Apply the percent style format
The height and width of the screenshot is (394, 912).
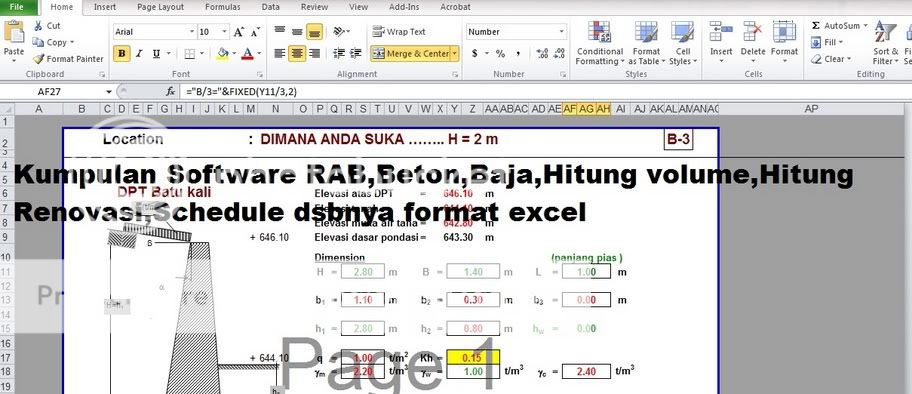[500, 54]
